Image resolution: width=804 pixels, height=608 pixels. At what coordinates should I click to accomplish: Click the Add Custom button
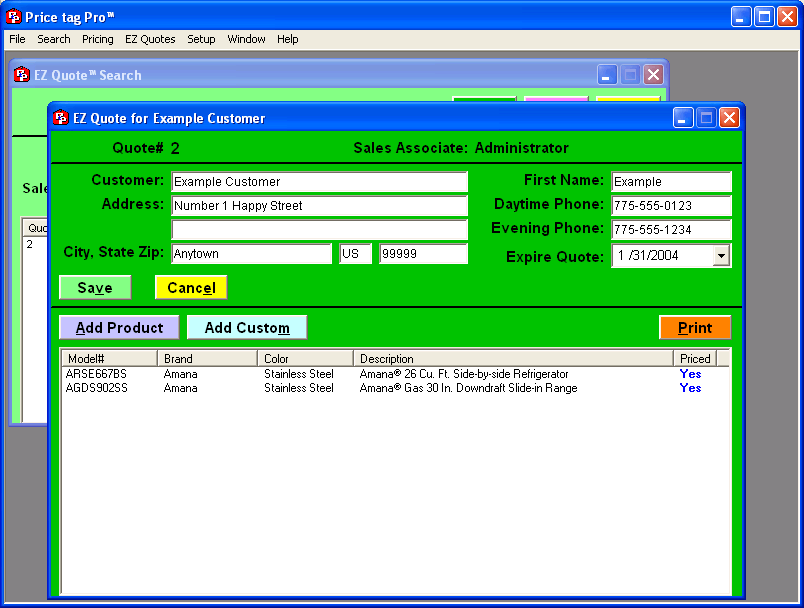click(247, 328)
